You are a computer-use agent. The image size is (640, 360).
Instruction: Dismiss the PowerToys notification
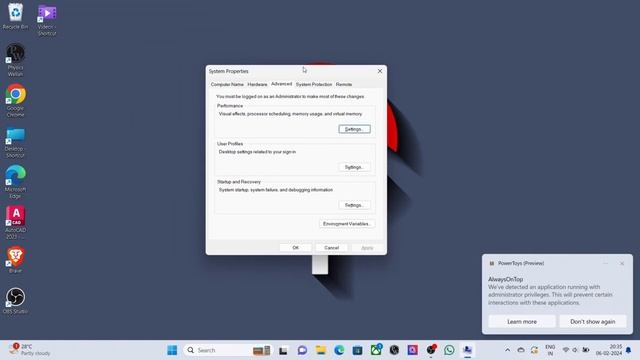[x=622, y=264]
